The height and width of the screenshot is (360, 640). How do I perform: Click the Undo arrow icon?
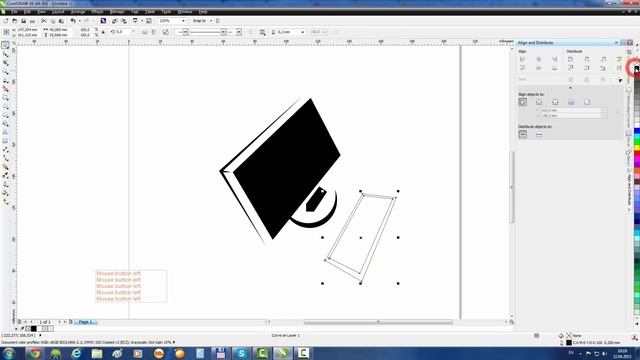73,21
